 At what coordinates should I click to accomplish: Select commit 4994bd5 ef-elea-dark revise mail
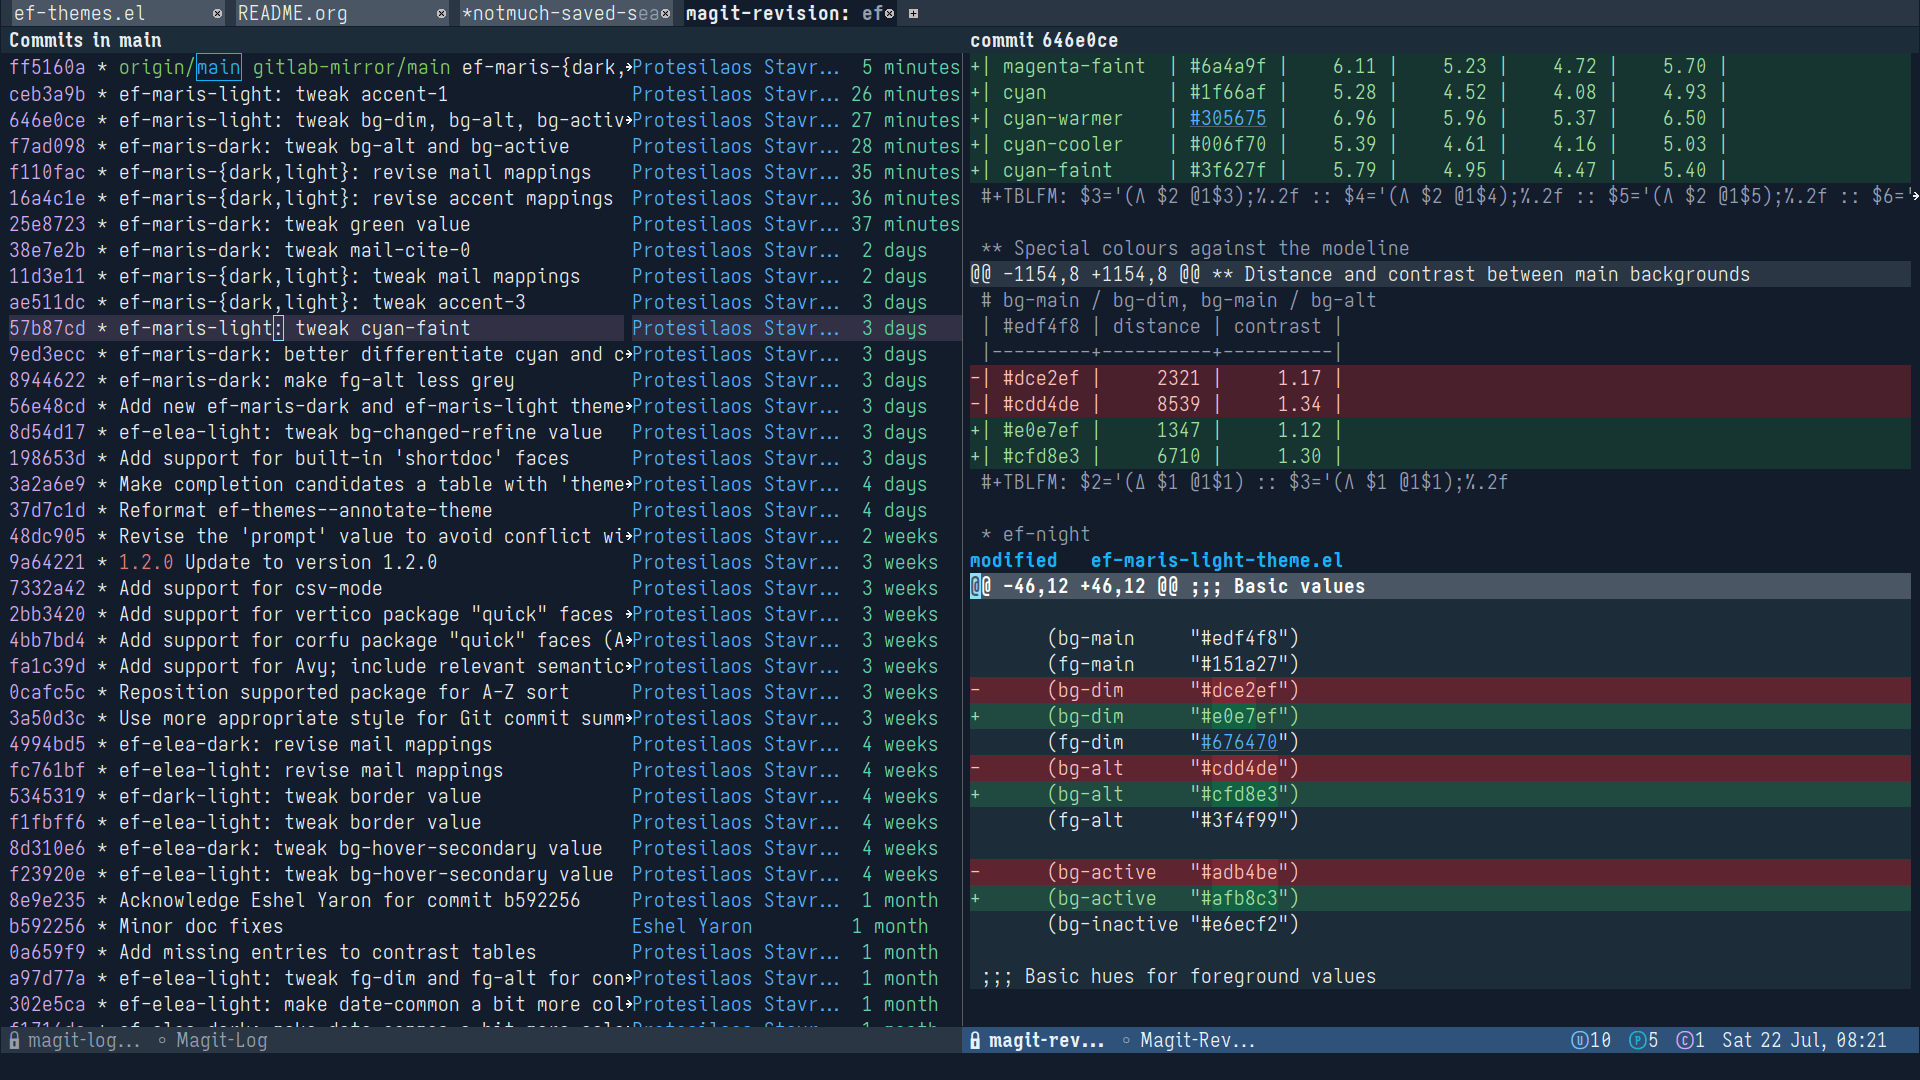click(484, 744)
